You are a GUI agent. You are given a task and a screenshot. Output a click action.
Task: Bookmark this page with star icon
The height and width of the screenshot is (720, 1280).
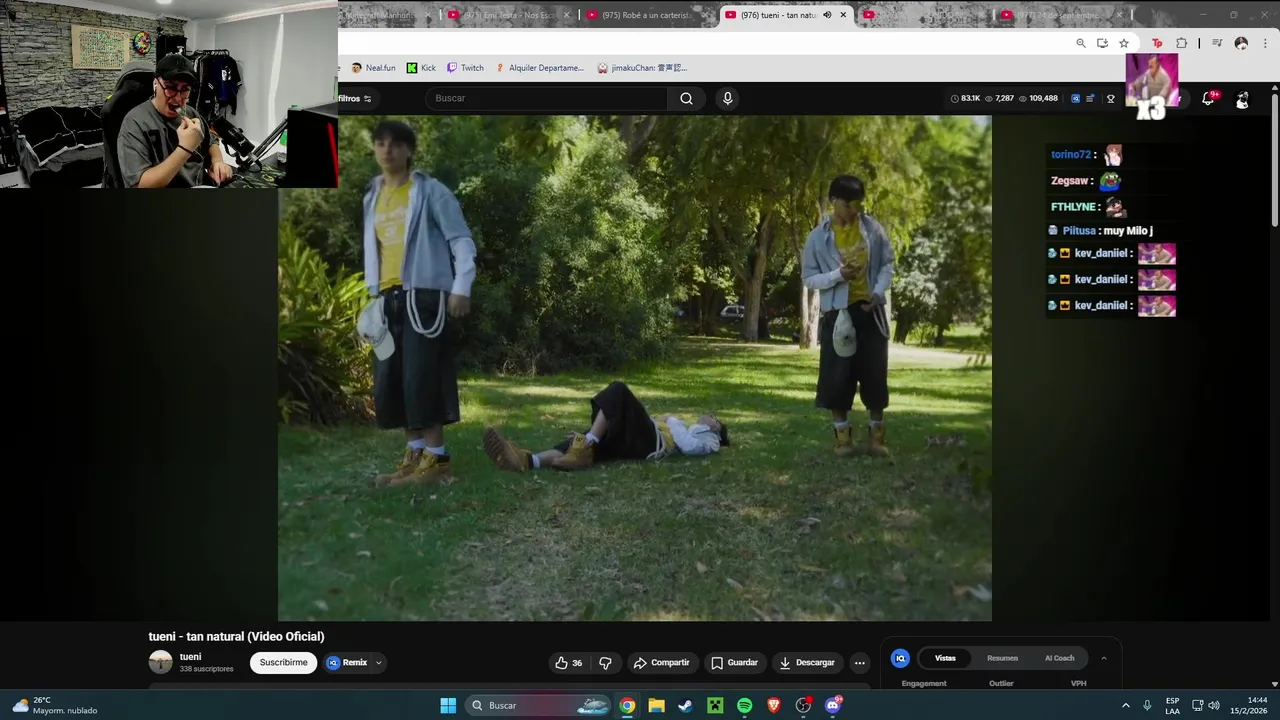(x=1124, y=43)
